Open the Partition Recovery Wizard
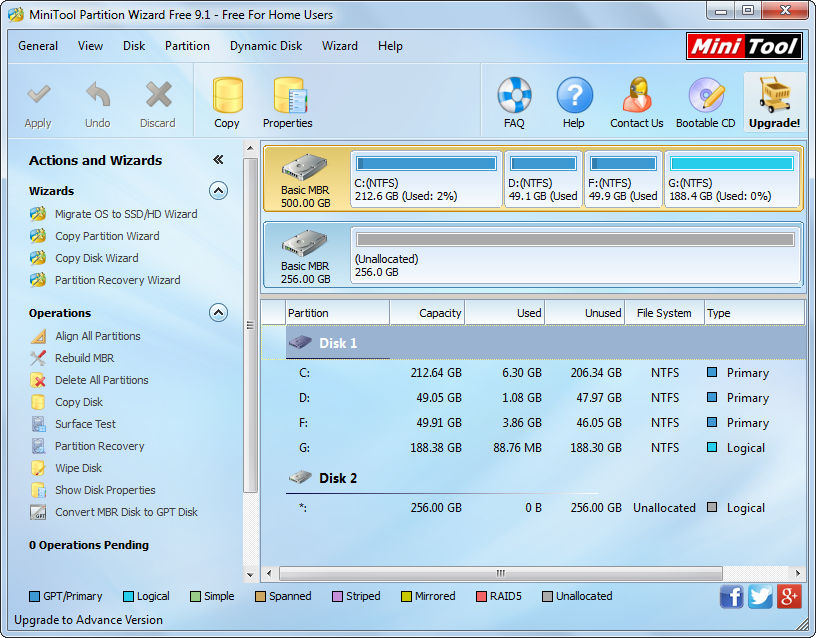816x638 pixels. (x=118, y=280)
